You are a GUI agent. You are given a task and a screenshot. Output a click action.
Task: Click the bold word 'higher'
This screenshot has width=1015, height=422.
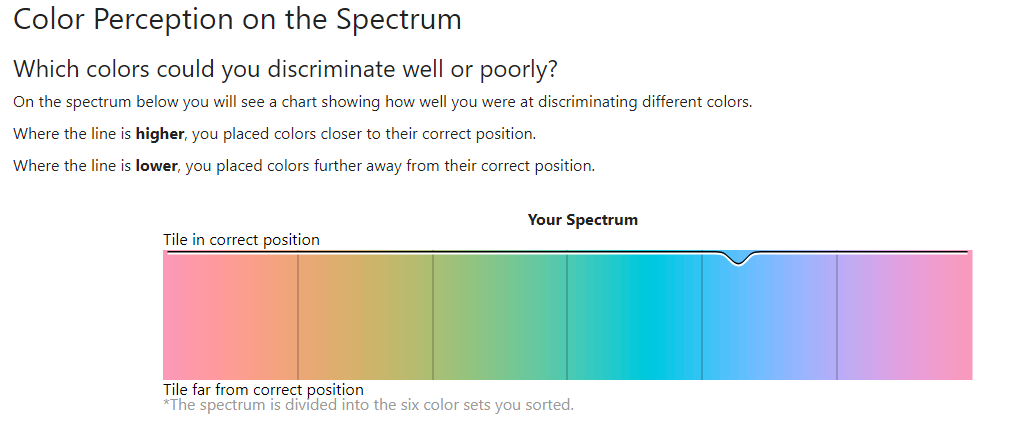point(160,134)
